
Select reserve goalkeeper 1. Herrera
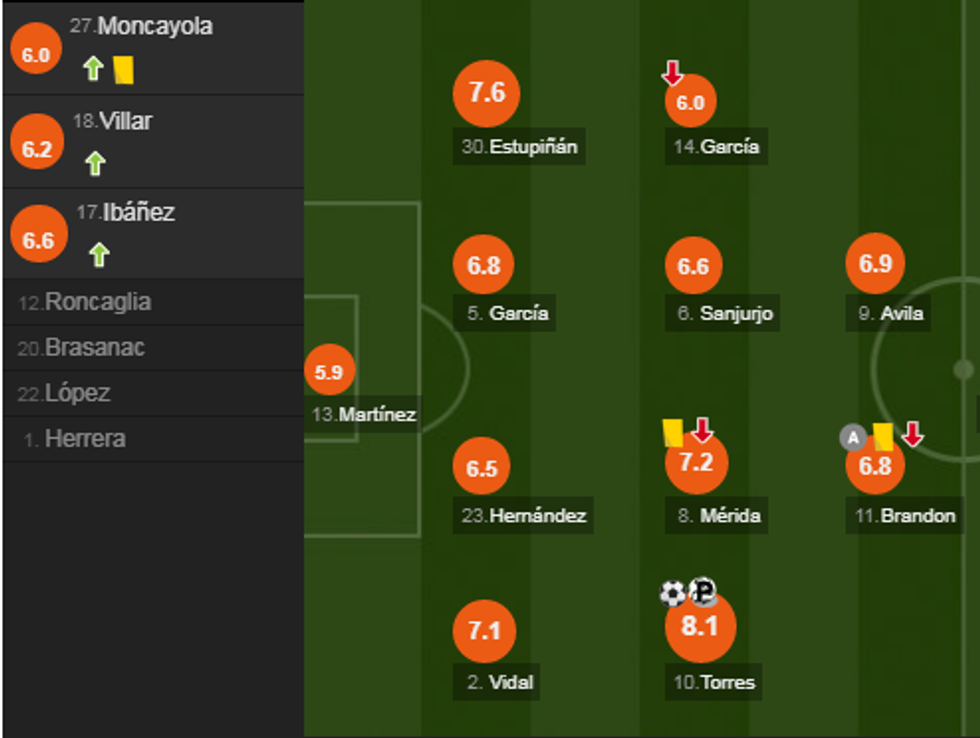[x=74, y=439]
